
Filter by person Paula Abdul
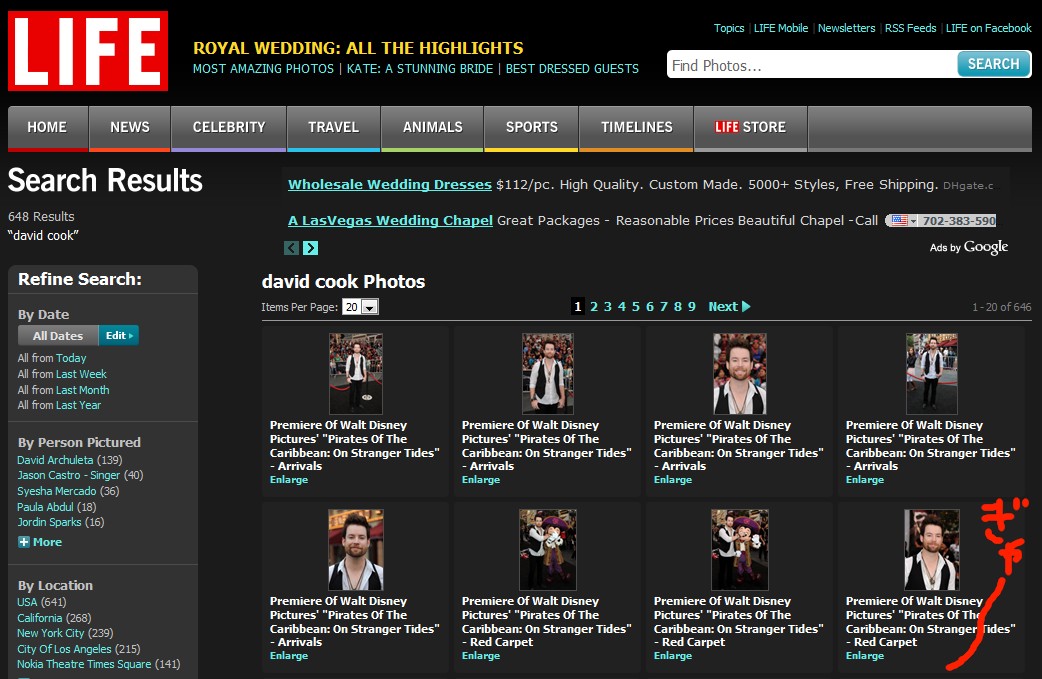46,507
